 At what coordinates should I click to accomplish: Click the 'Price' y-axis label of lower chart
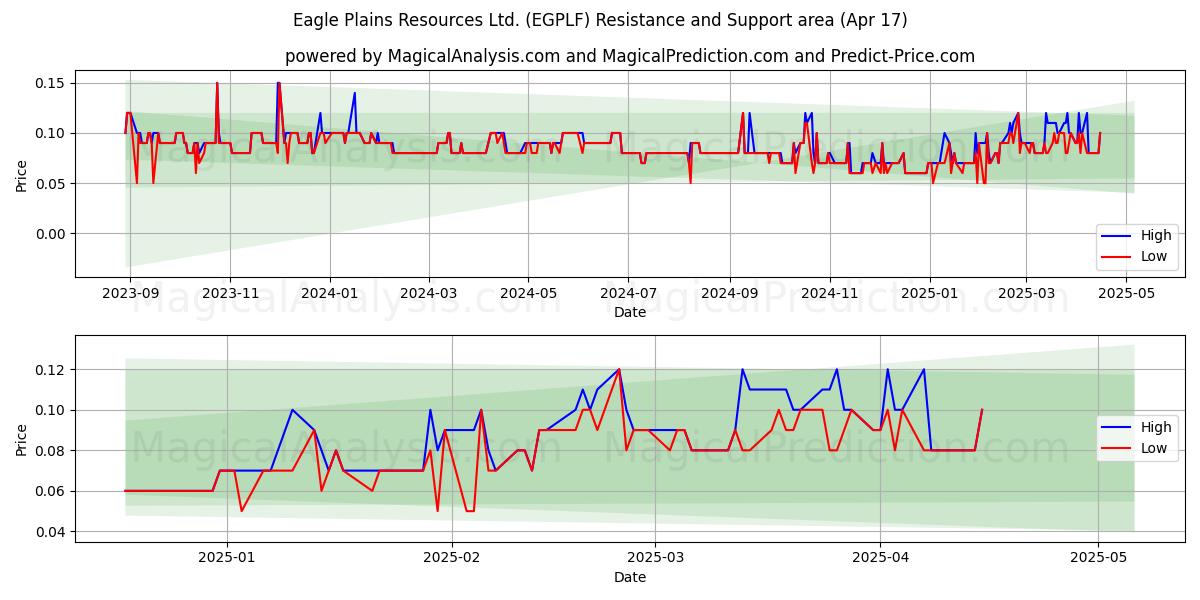pyautogui.click(x=22, y=439)
